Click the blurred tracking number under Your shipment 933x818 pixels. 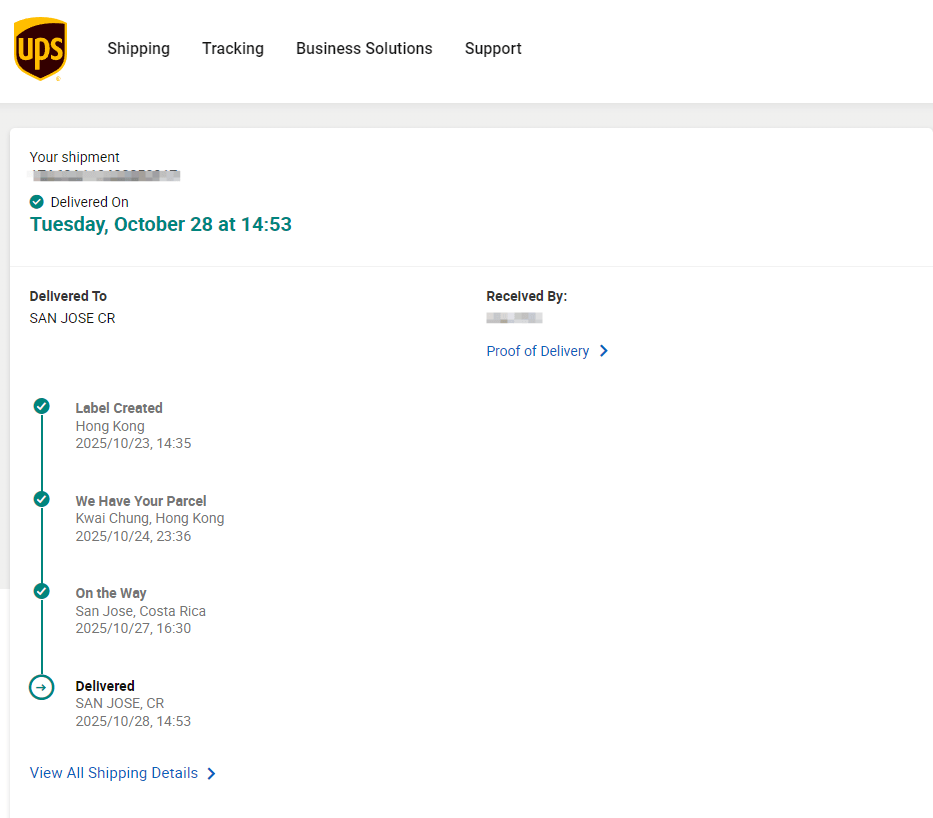click(105, 176)
